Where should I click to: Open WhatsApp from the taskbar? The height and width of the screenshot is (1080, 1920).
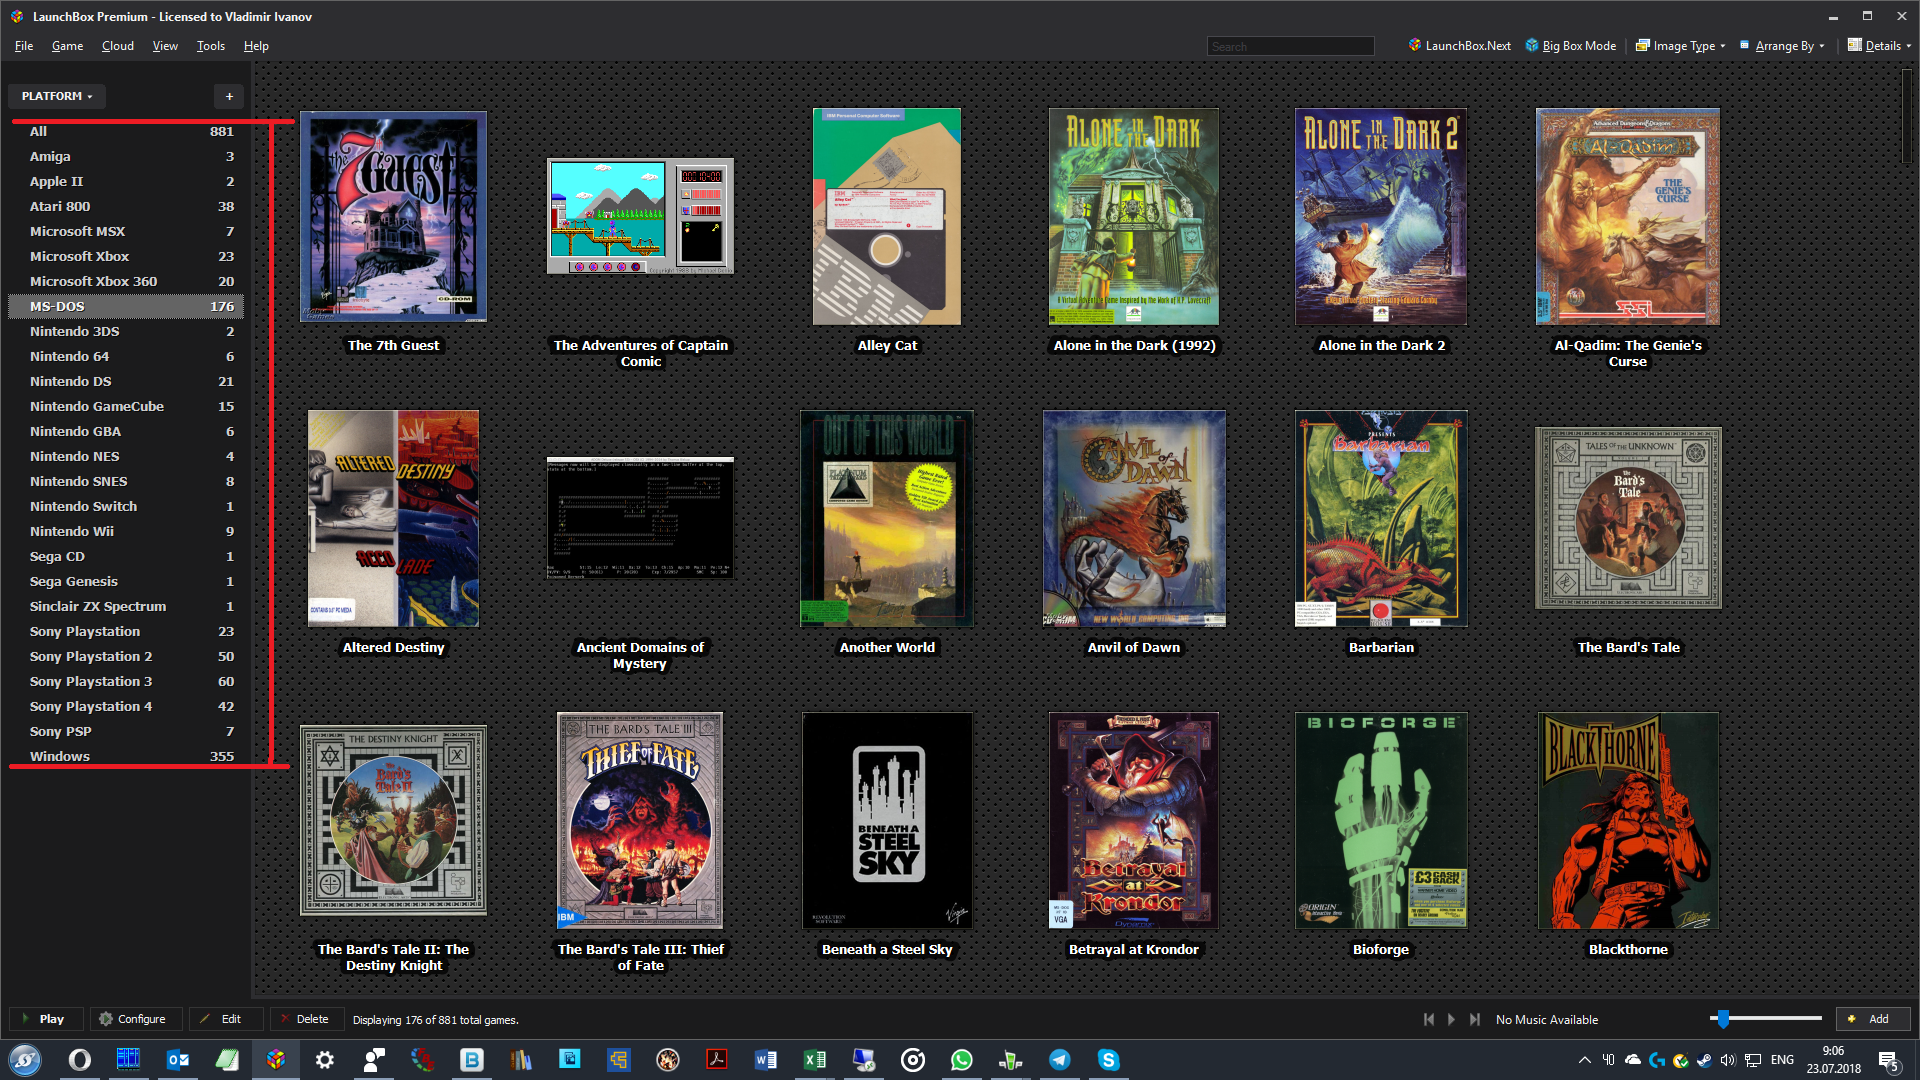[962, 1060]
